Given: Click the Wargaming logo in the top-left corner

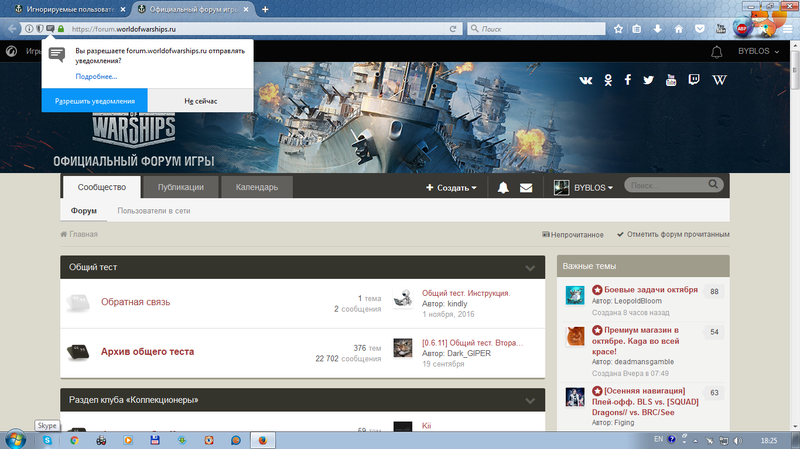Looking at the screenshot, I should pyautogui.click(x=11, y=51).
